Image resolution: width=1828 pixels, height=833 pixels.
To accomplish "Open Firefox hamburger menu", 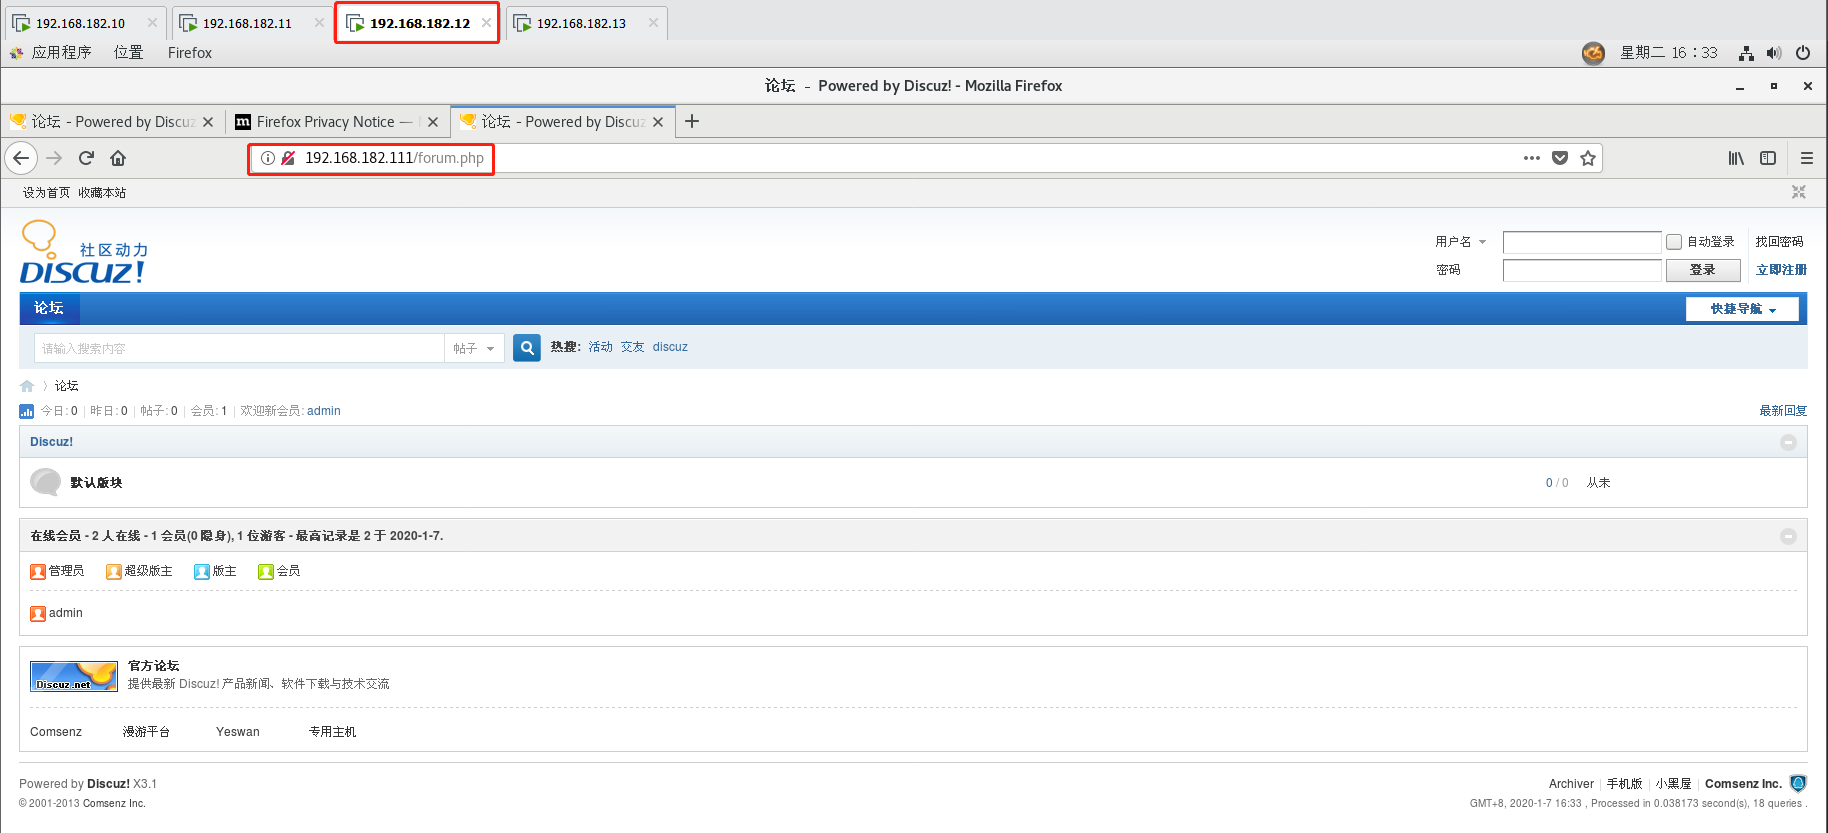I will click(1806, 158).
